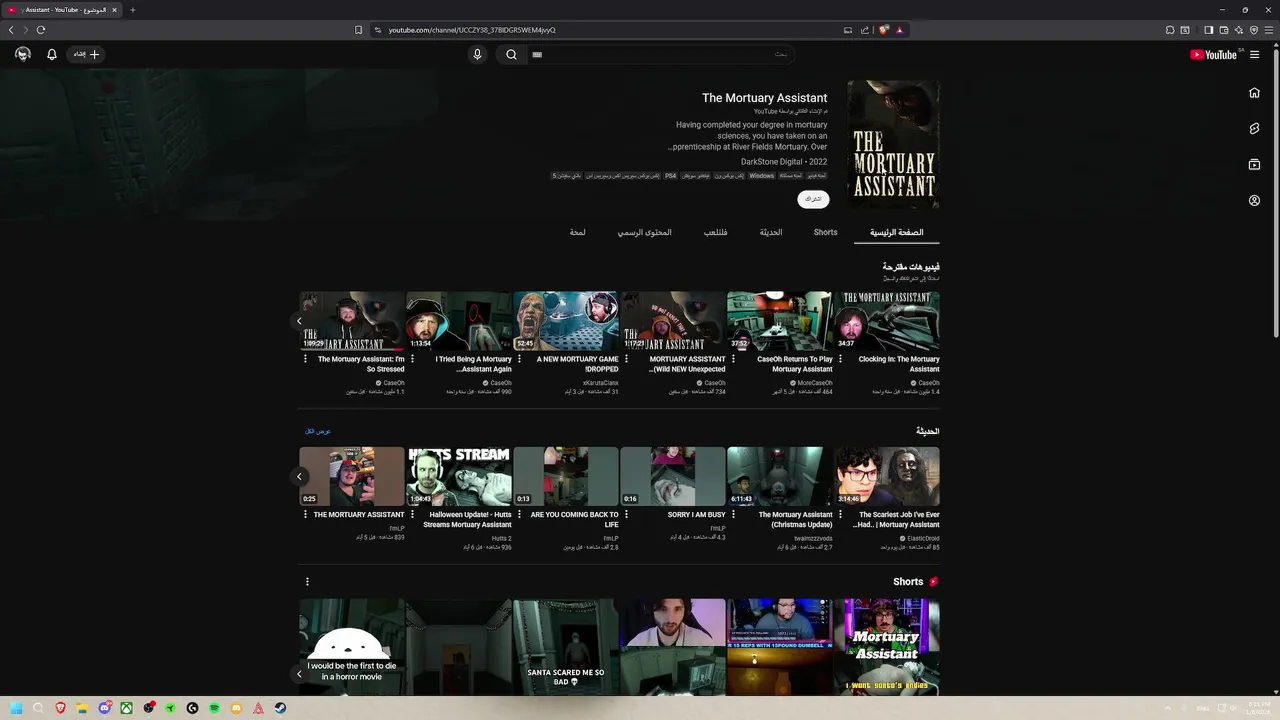Open YouTube notifications bell

pyautogui.click(x=52, y=54)
